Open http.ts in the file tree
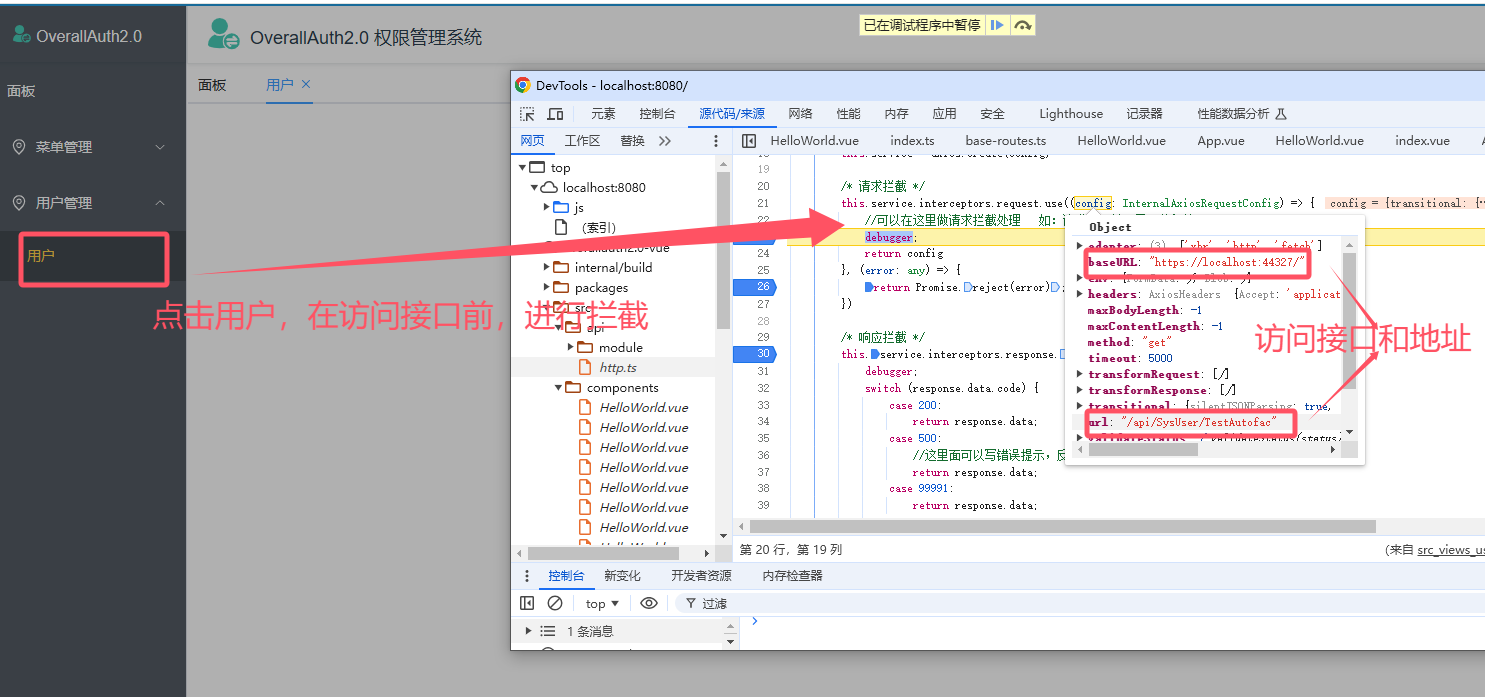 tap(617, 368)
